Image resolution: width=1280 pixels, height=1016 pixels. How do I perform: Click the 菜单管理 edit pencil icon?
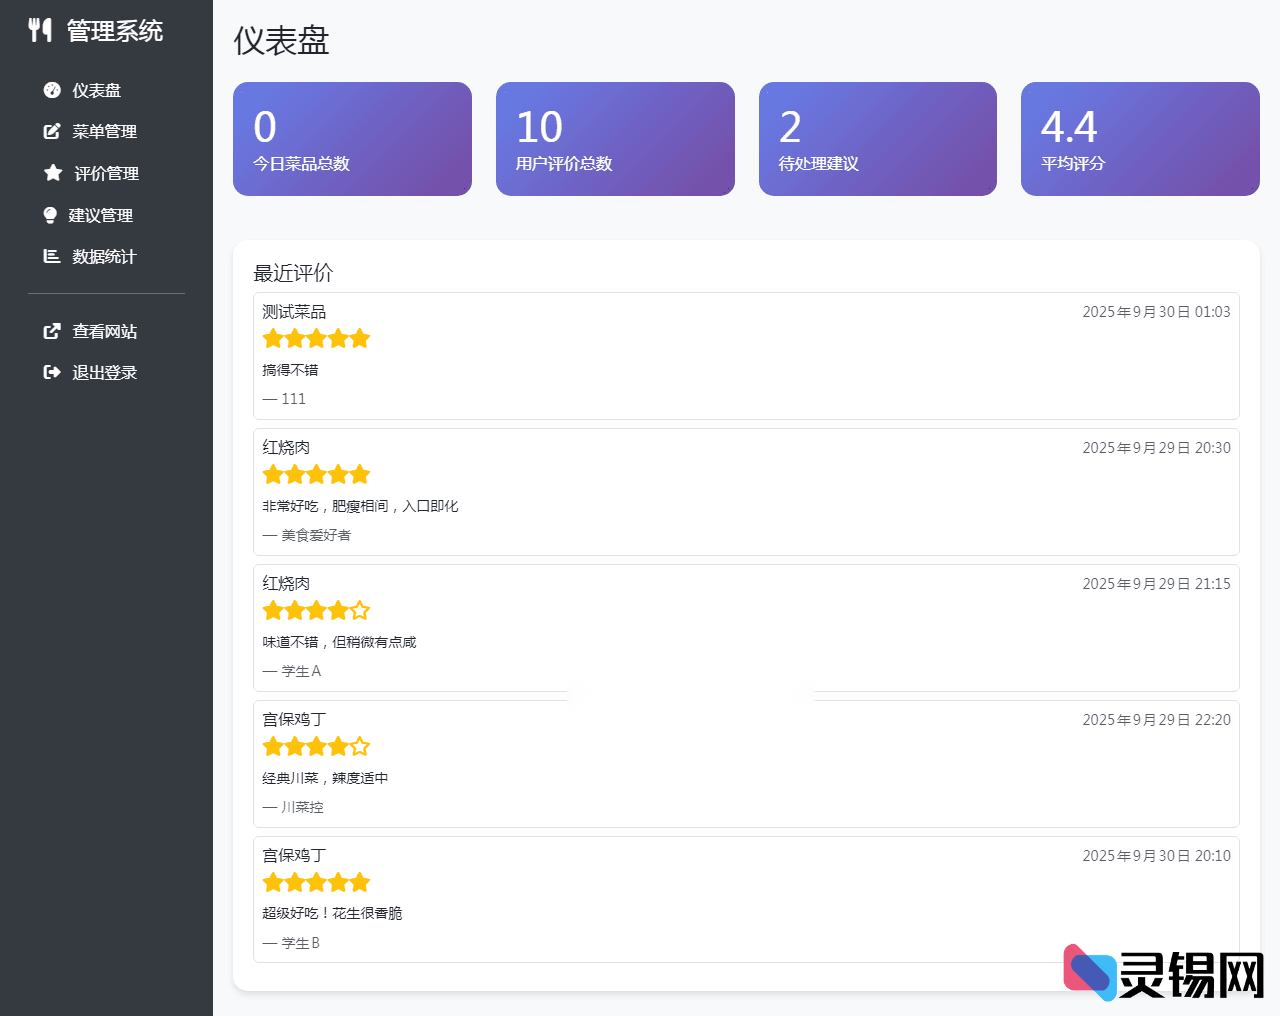pyautogui.click(x=52, y=131)
